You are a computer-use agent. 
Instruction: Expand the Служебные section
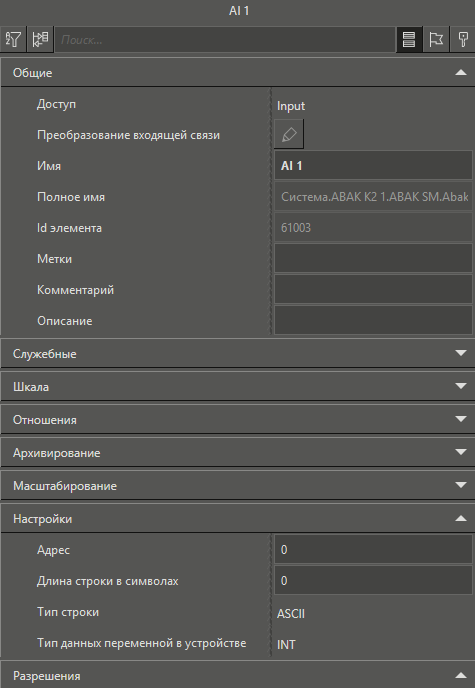coord(237,353)
